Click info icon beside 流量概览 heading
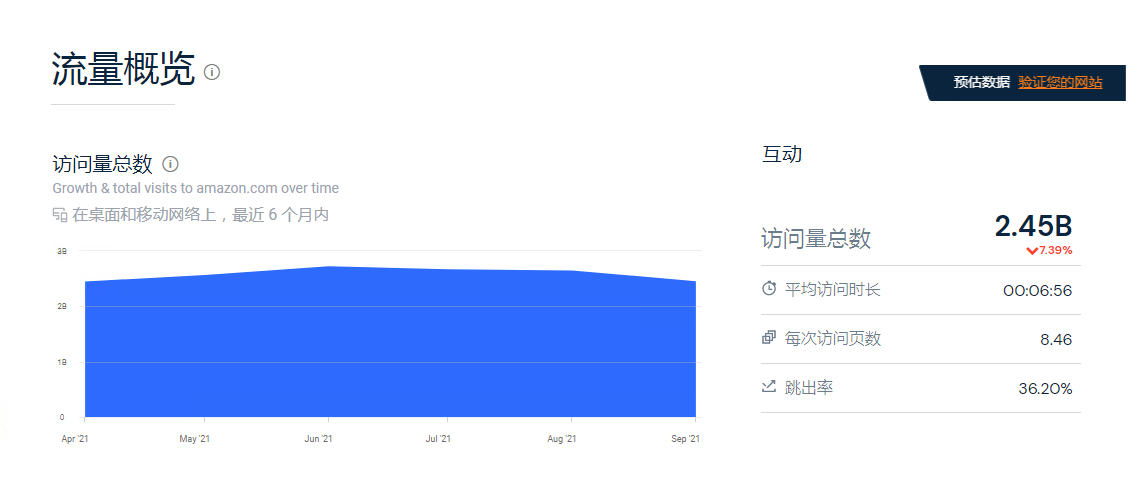 (212, 72)
